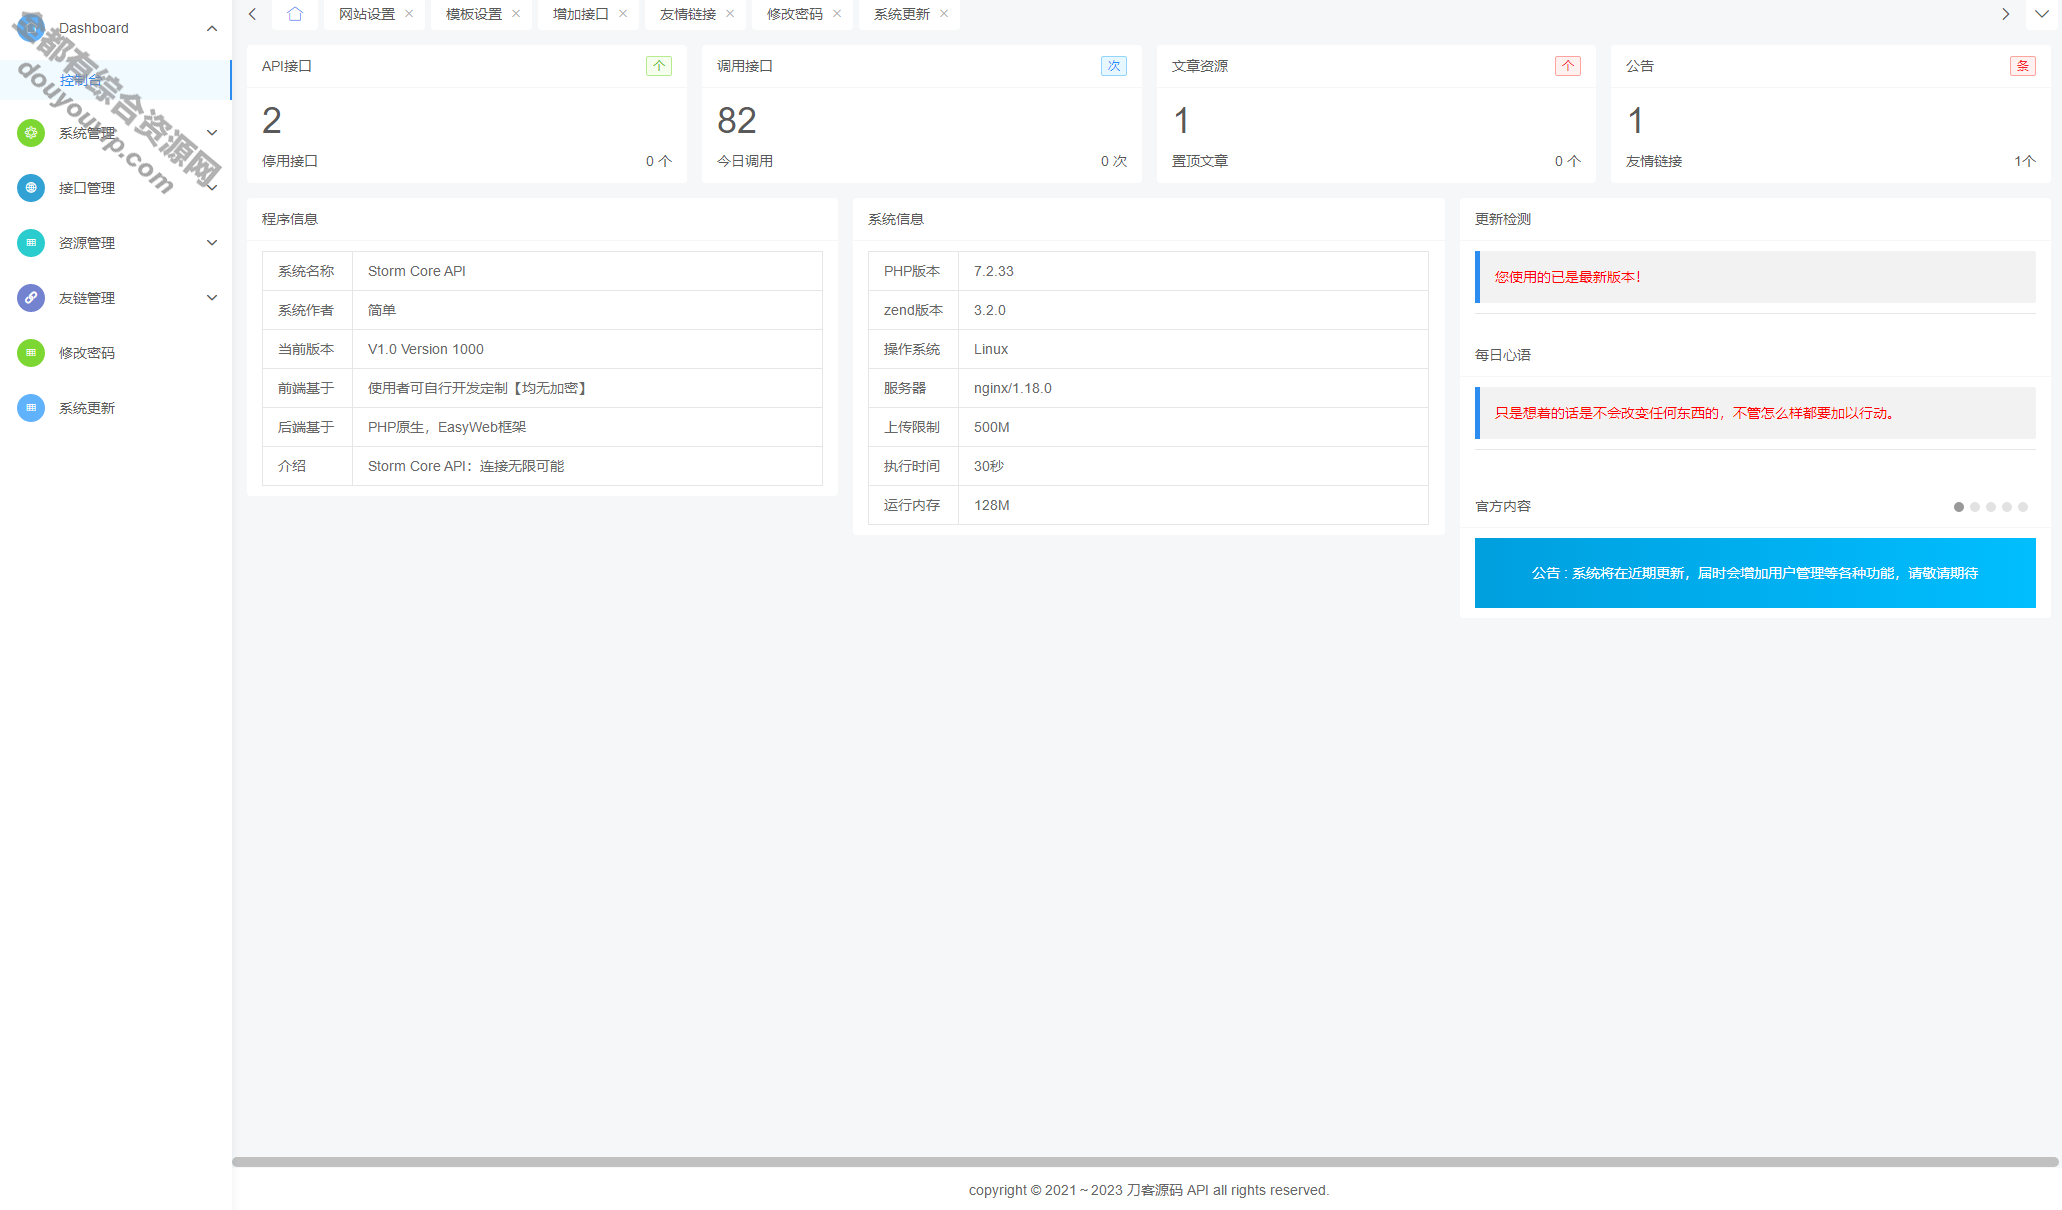Click the V1.0 Version 1000 cell

(587, 349)
